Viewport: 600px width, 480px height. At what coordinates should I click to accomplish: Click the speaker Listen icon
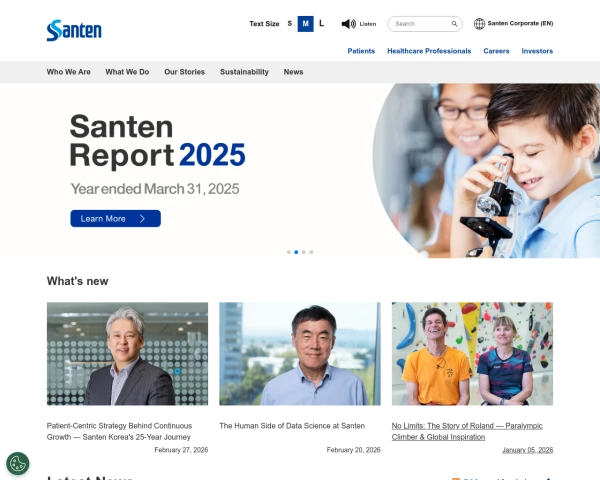[348, 24]
